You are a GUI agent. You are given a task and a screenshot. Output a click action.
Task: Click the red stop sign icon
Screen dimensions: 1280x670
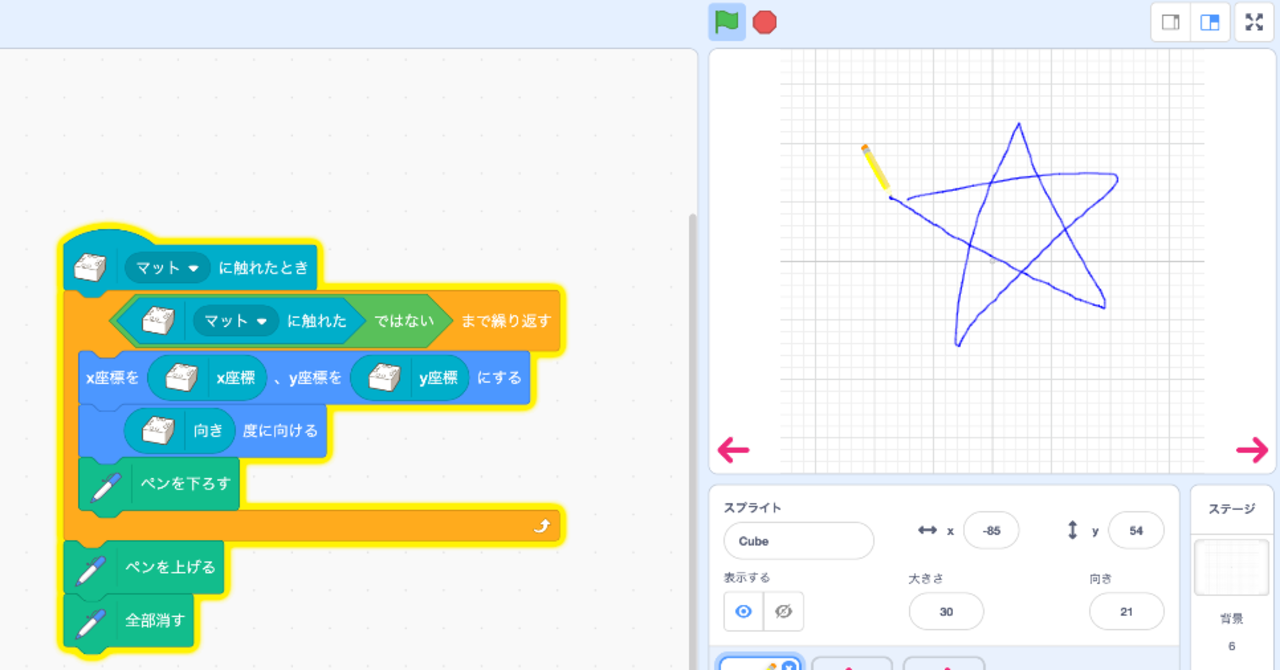[764, 22]
